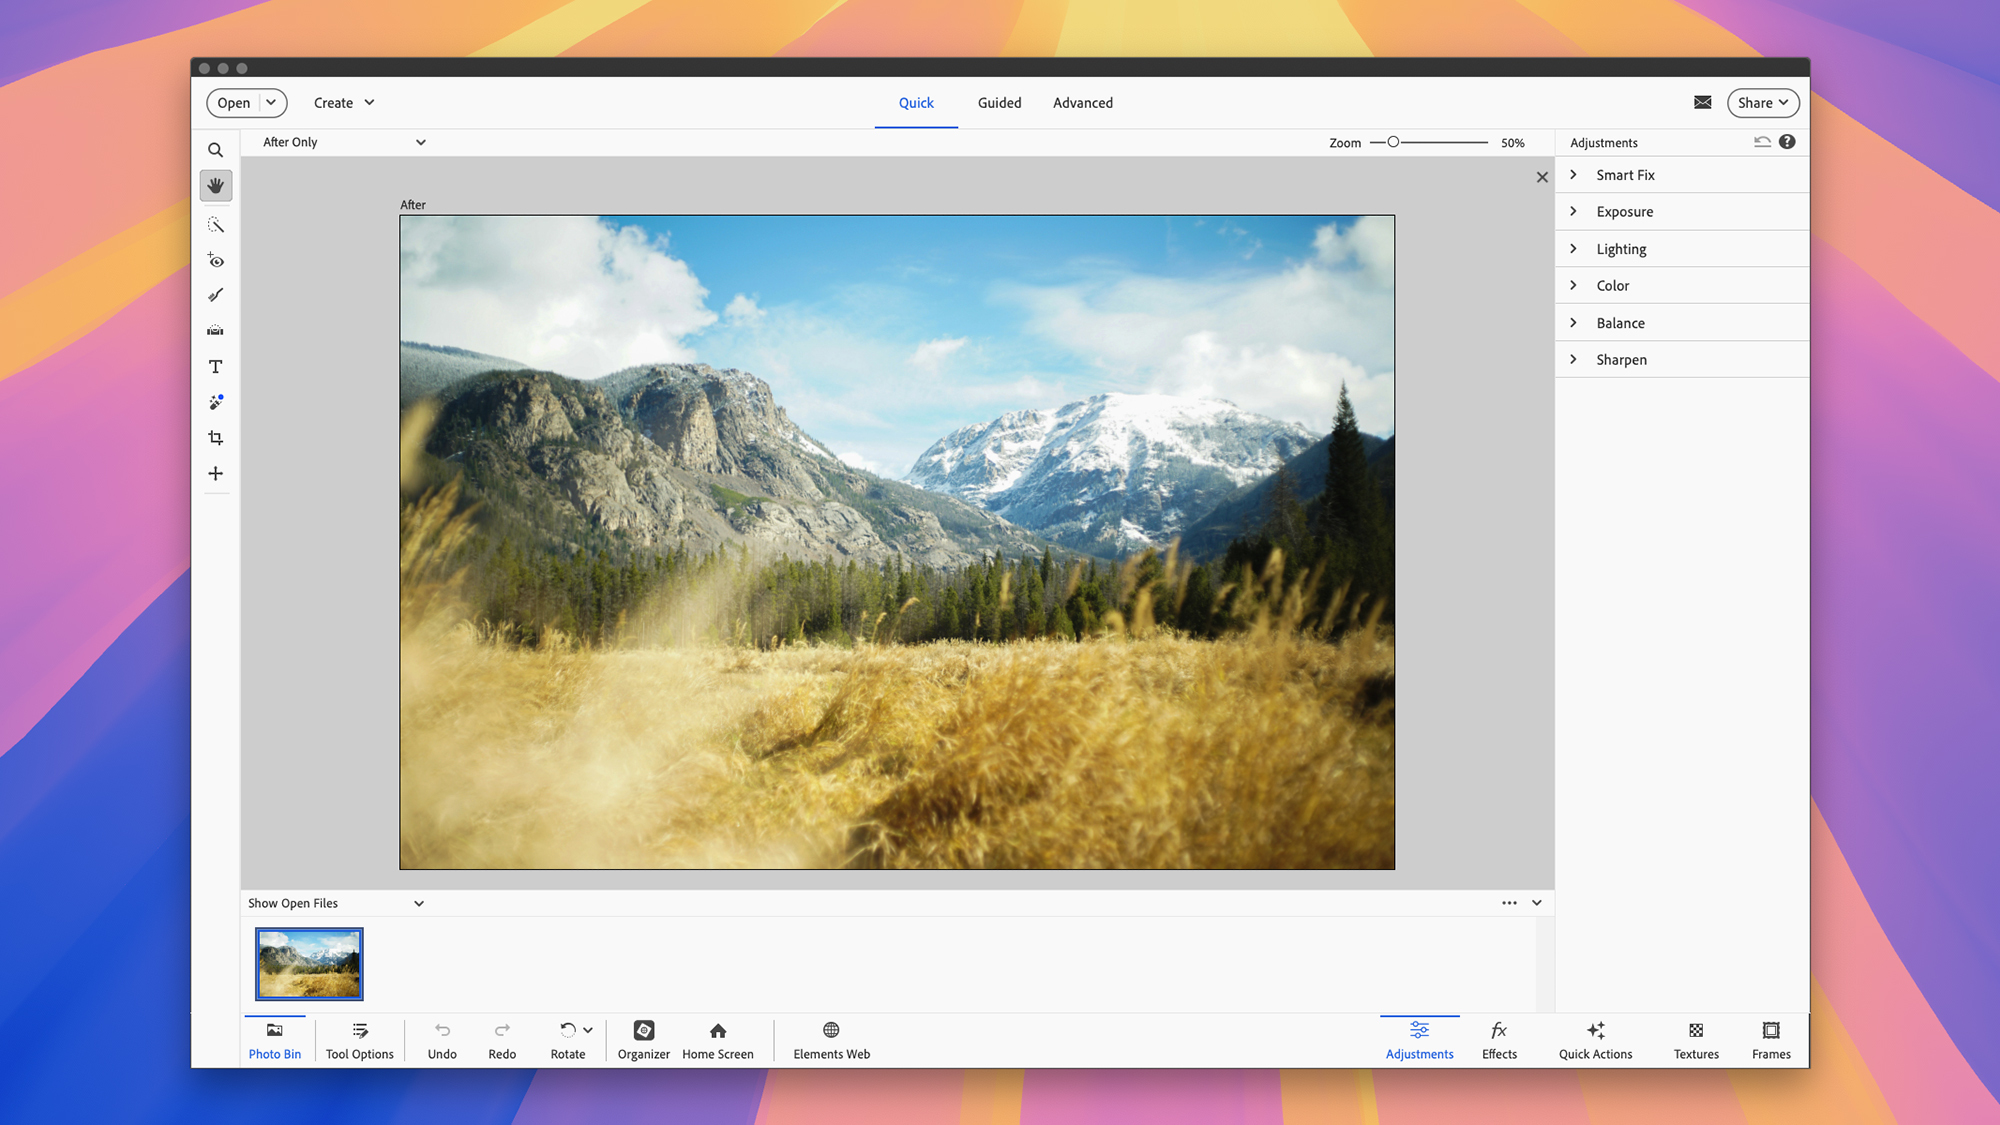Select the Crop tool
The image size is (2000, 1125).
(x=215, y=438)
